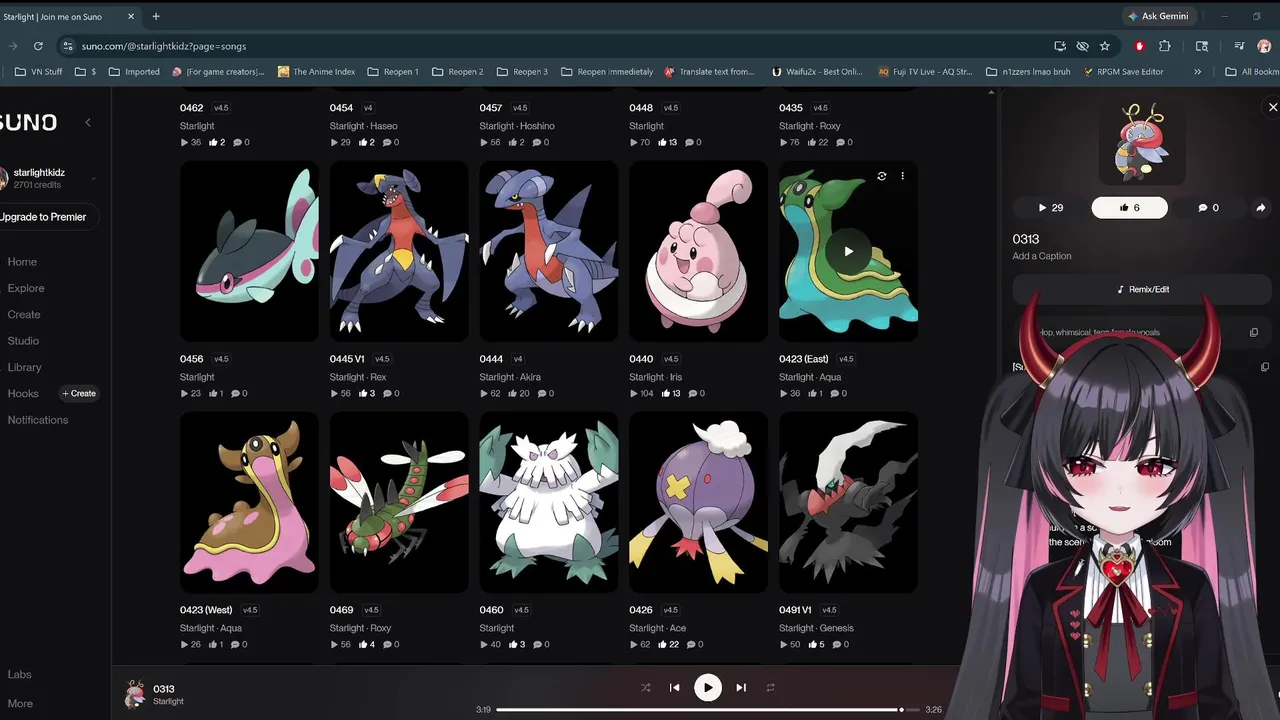Like song 0469 with its thumbs-up icon
The height and width of the screenshot is (720, 1280).
[362, 645]
